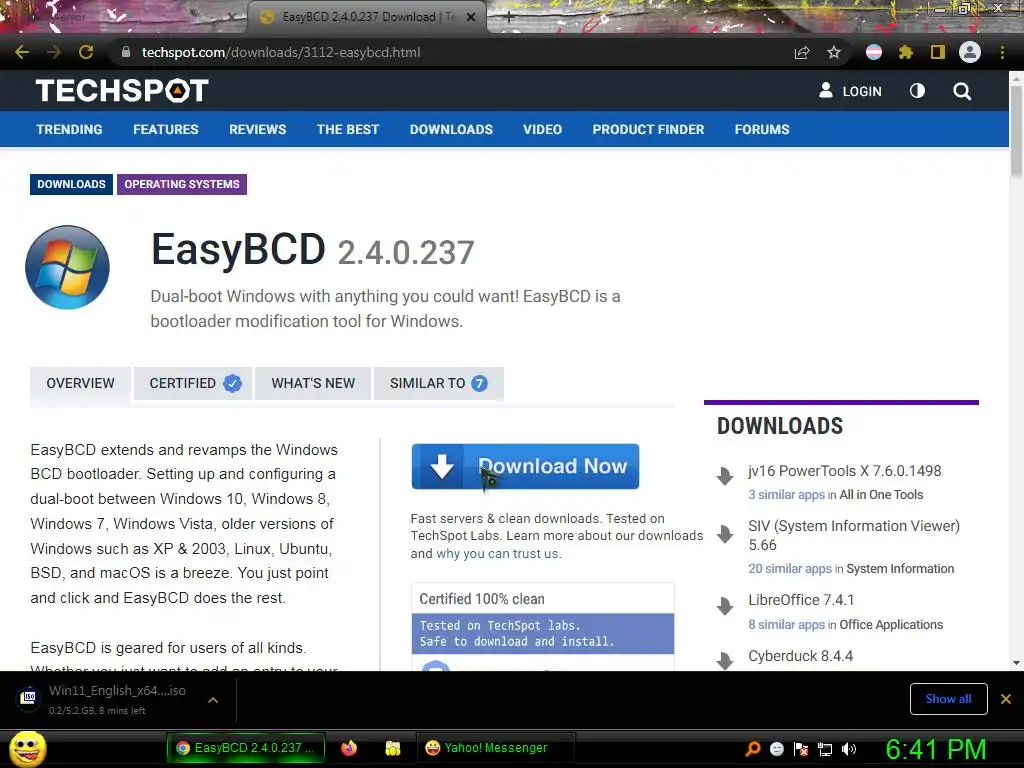Click 'System Information' category link
The height and width of the screenshot is (768, 1024).
coord(900,569)
